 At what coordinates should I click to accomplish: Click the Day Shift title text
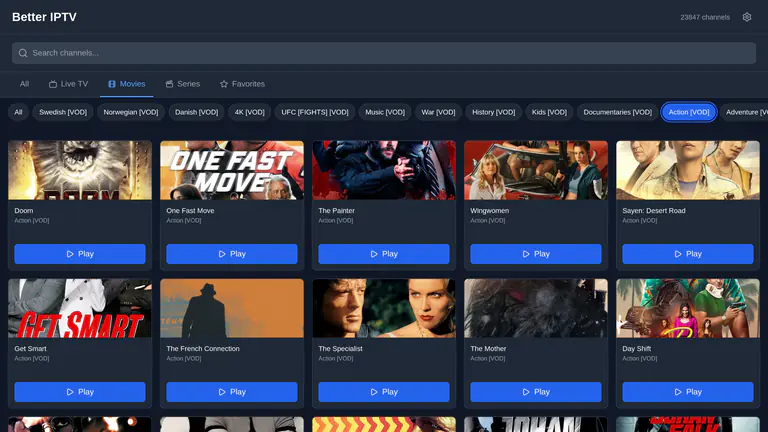(x=637, y=349)
